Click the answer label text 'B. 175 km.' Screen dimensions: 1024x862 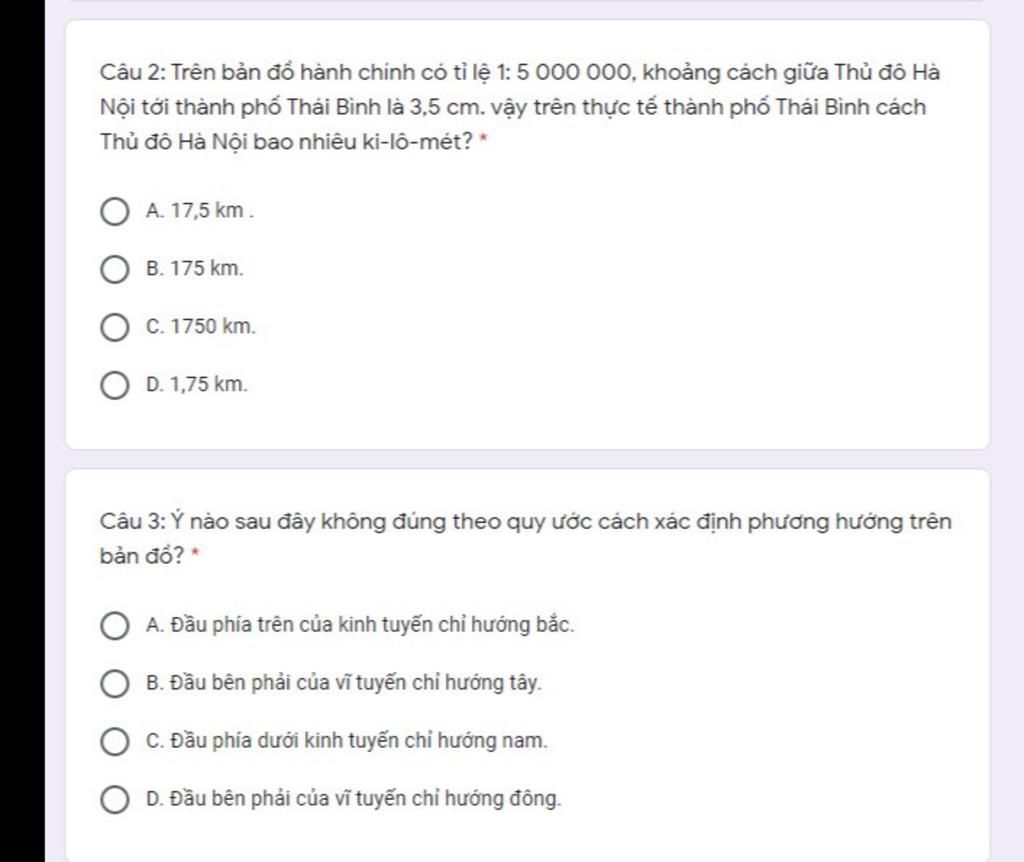tap(194, 268)
